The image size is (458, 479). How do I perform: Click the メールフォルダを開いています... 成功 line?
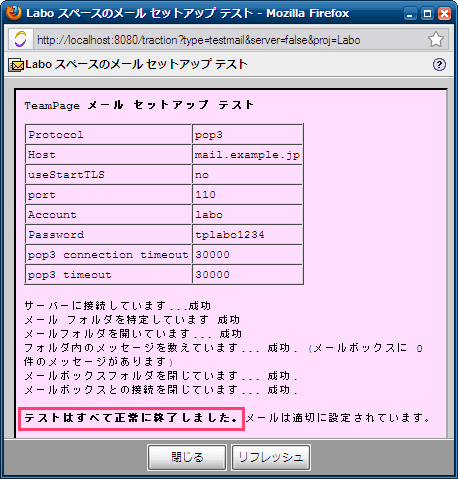click(133, 334)
